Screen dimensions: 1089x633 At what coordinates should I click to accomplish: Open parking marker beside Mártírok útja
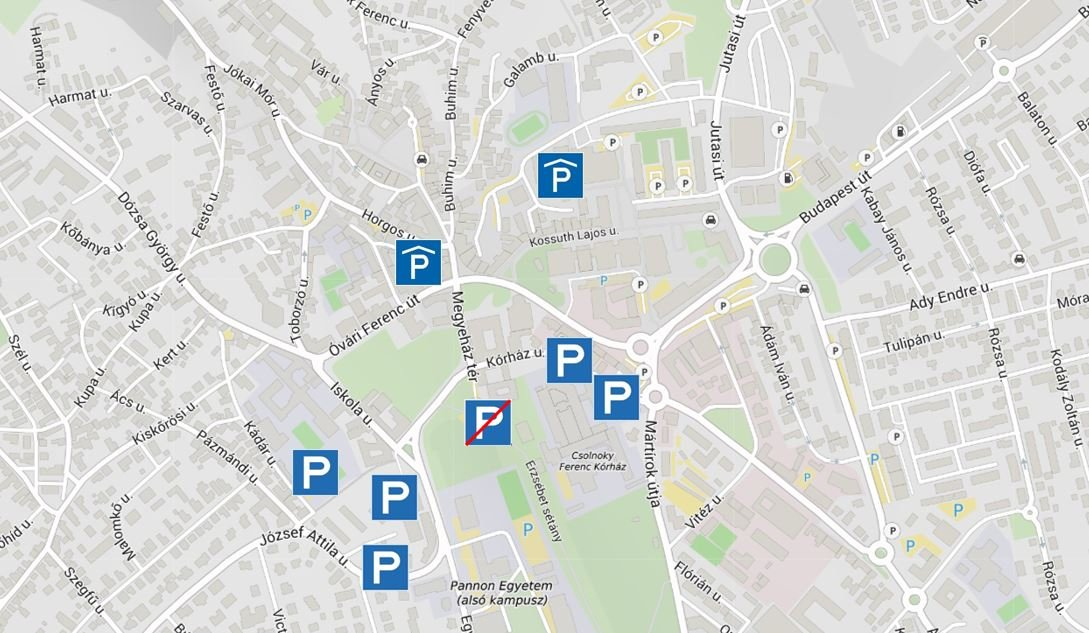coord(616,397)
